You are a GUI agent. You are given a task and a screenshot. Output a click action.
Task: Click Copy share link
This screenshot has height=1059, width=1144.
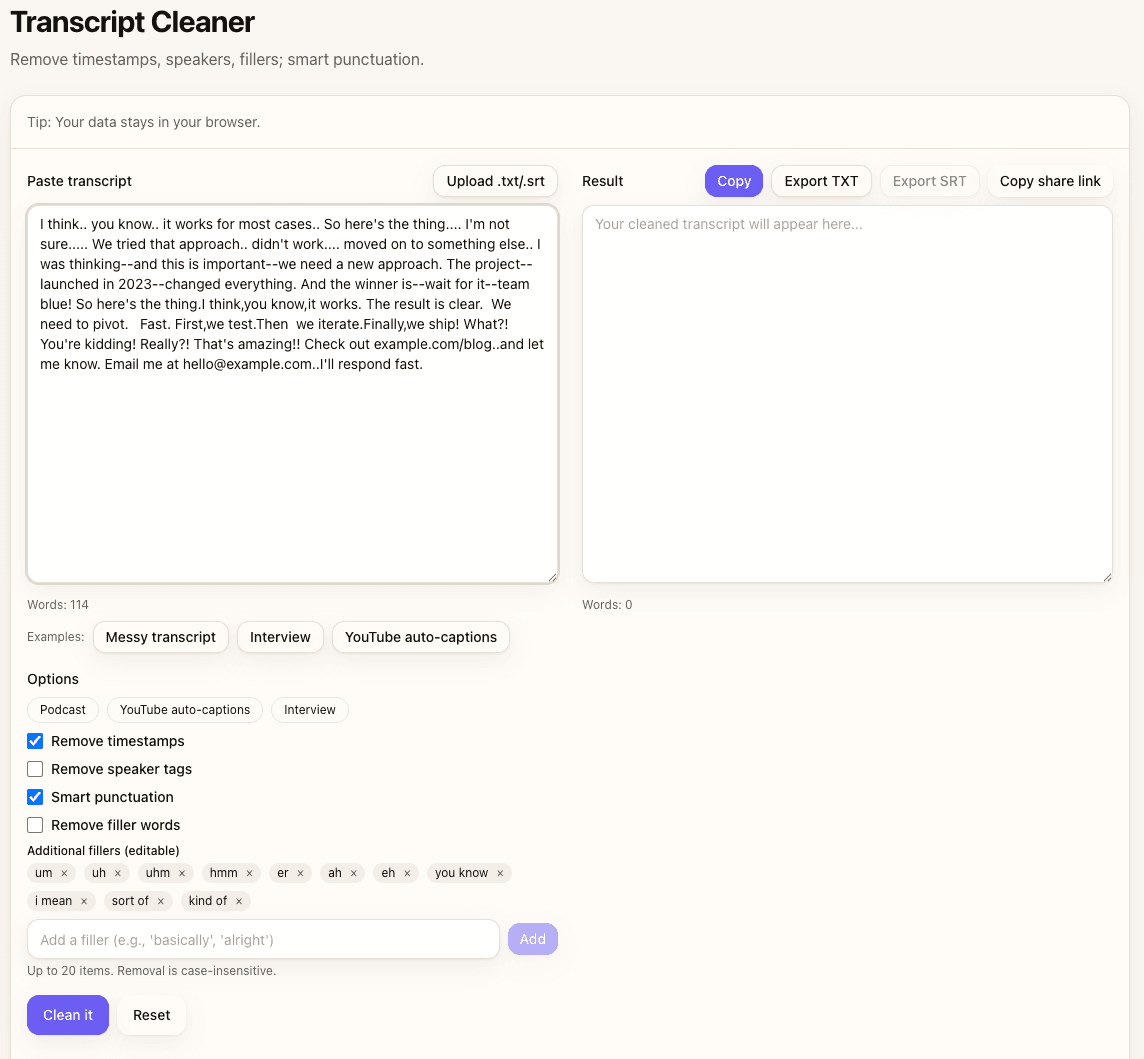point(1050,181)
